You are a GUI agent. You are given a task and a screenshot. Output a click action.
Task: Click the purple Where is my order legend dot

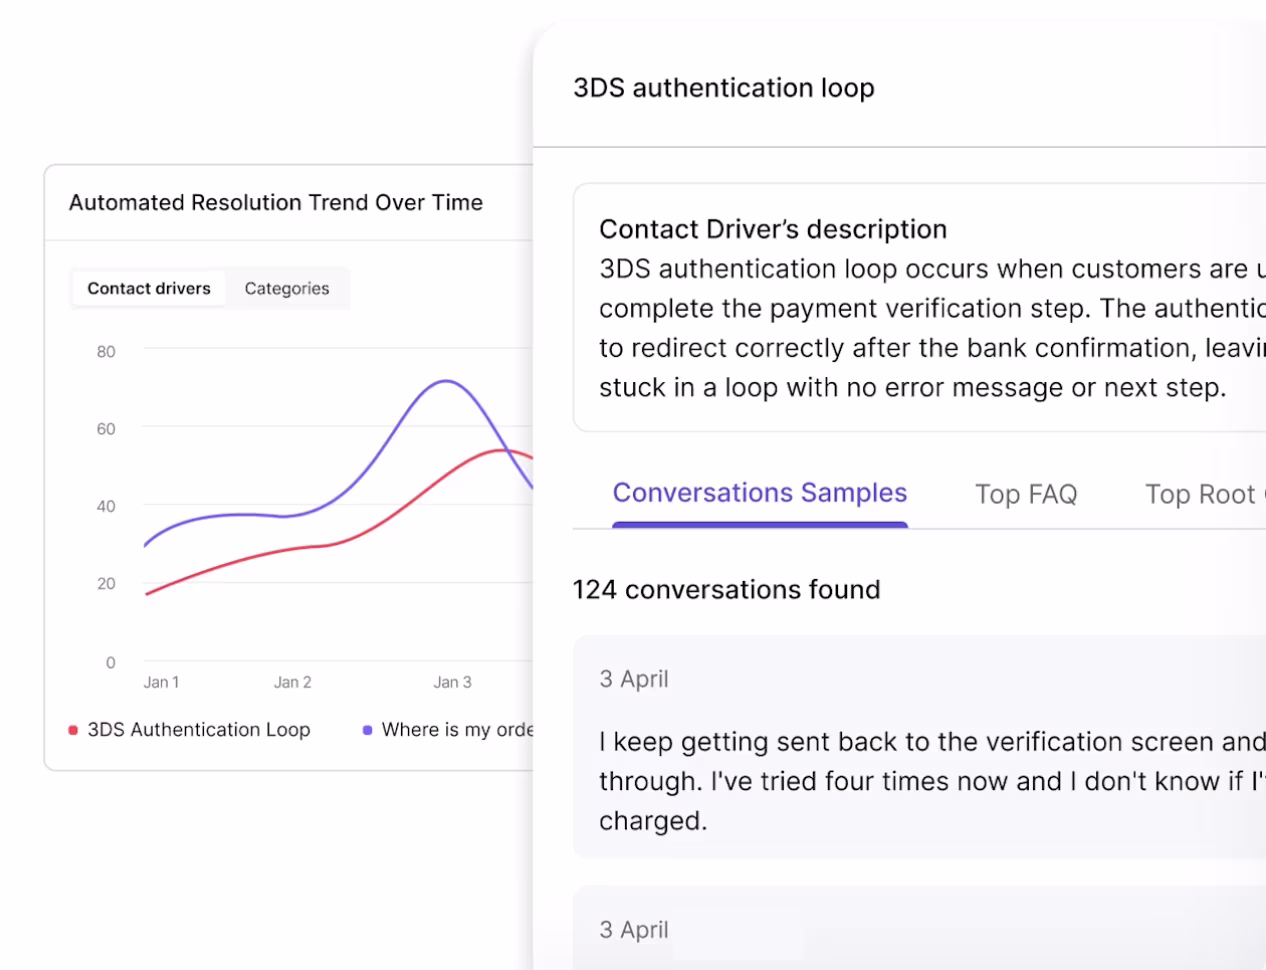click(367, 730)
